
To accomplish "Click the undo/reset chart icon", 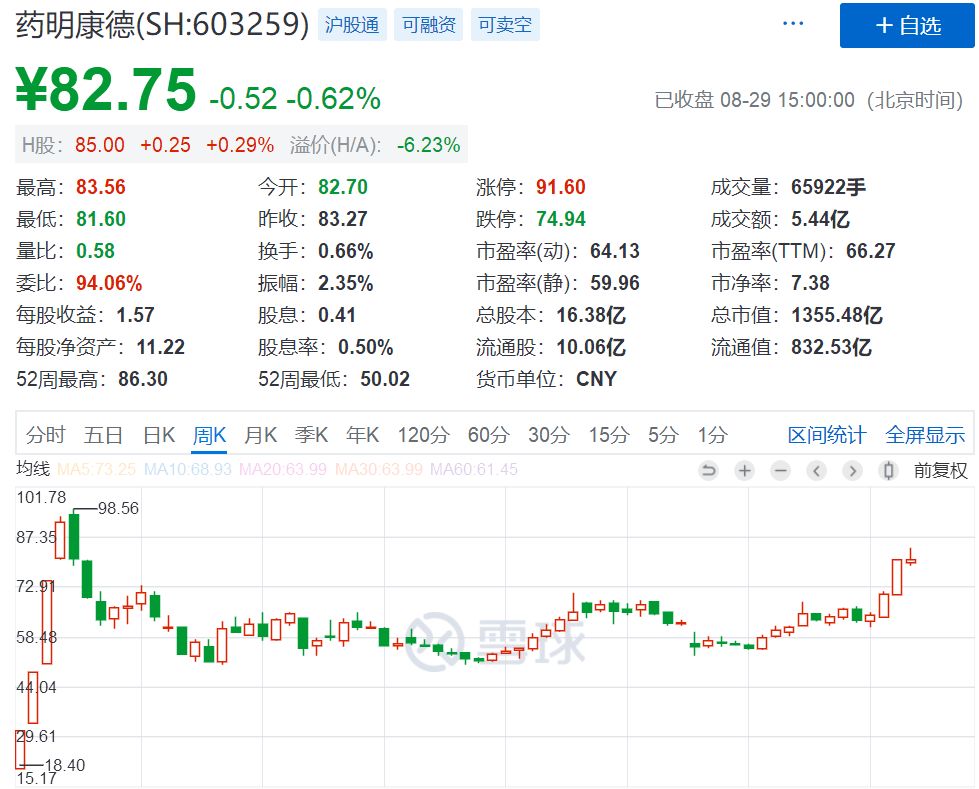I will [709, 470].
